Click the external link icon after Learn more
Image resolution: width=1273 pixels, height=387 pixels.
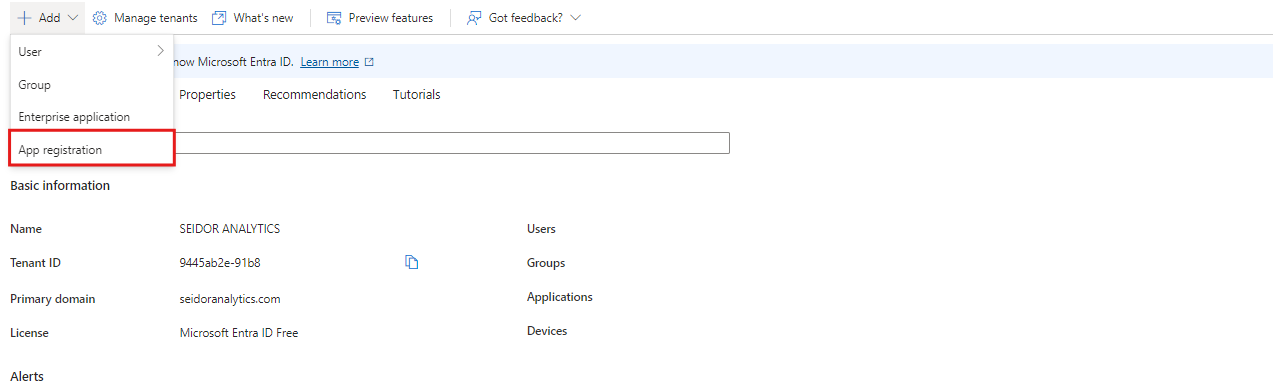[369, 62]
